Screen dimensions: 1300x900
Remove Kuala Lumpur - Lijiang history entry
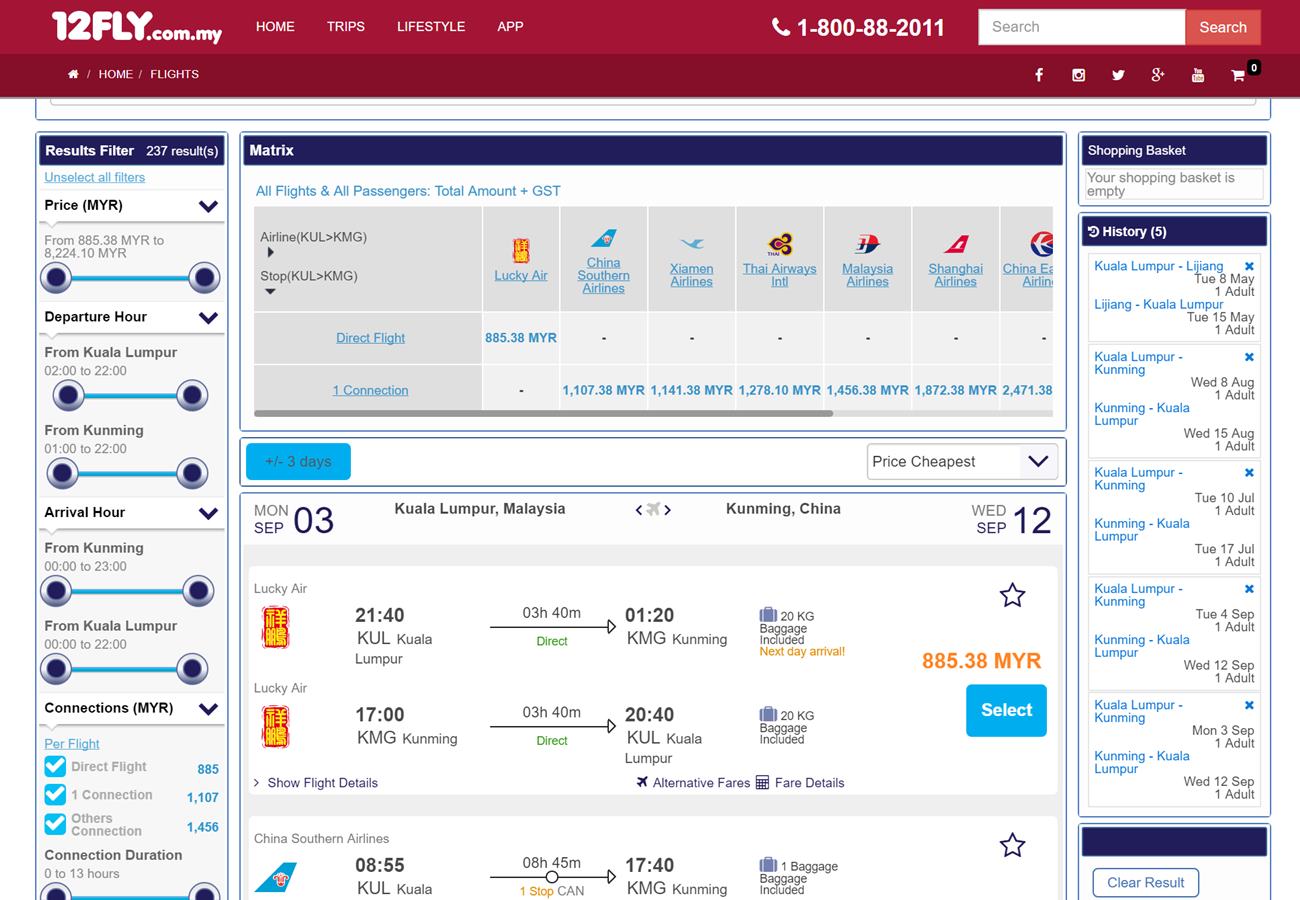(x=1249, y=266)
